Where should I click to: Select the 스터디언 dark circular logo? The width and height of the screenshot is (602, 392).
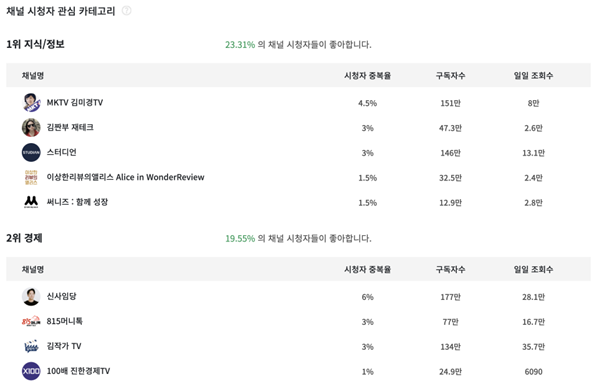pos(31,152)
